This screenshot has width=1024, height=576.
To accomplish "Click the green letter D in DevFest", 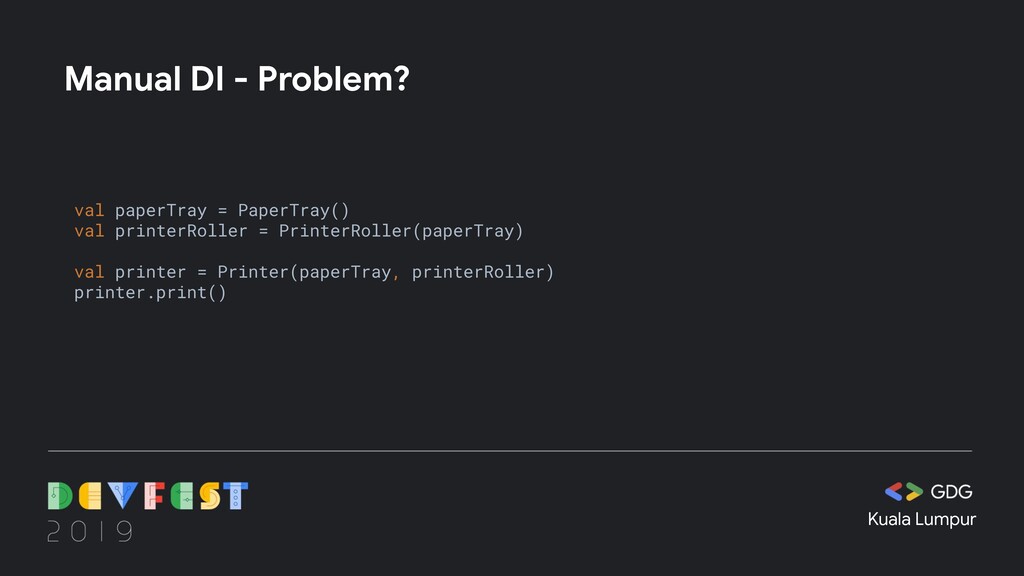I will pos(60,496).
